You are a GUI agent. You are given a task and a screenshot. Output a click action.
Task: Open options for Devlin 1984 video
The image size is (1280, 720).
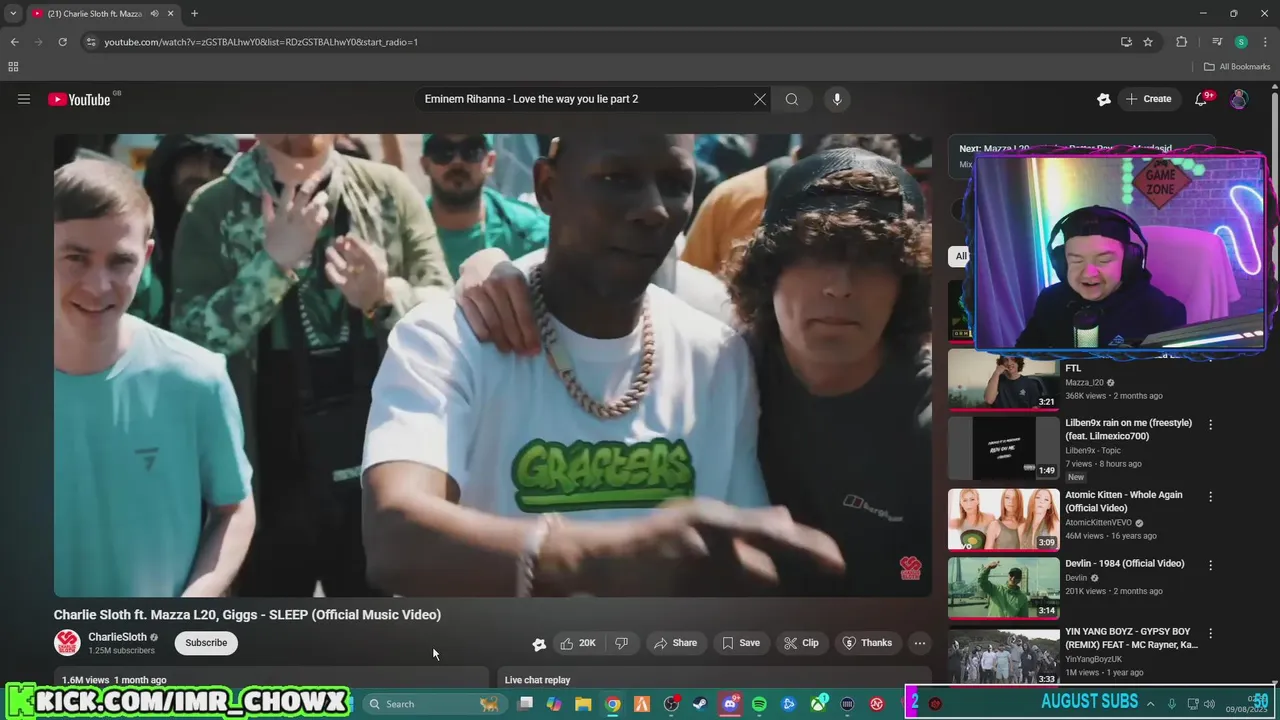(x=1210, y=565)
